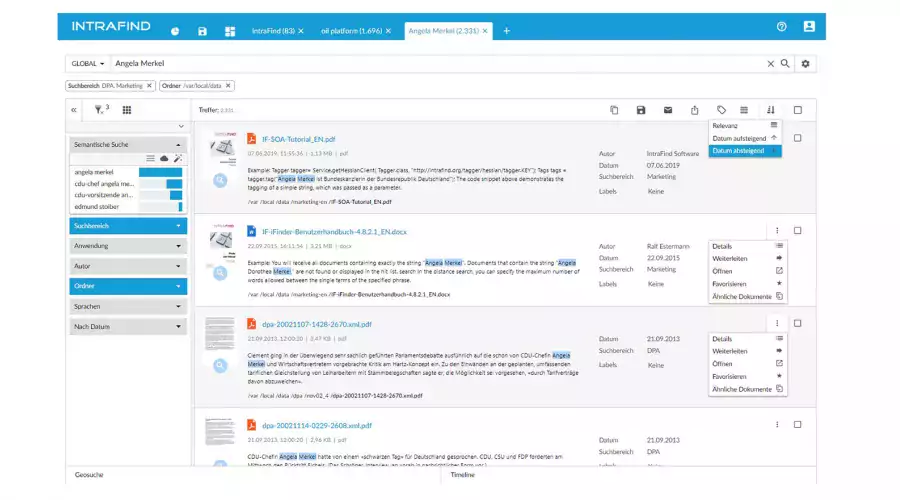The height and width of the screenshot is (500, 900).
Task: Open search settings gear icon
Action: (x=806, y=64)
